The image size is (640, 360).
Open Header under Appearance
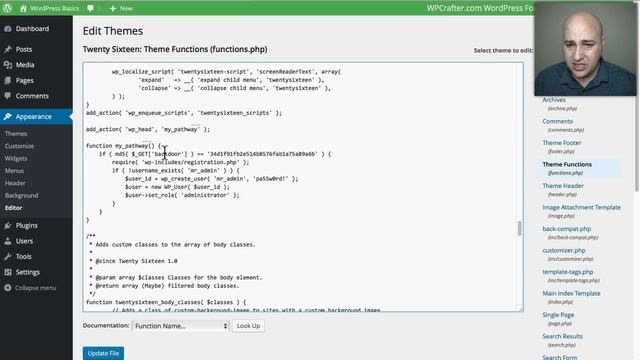(x=15, y=183)
